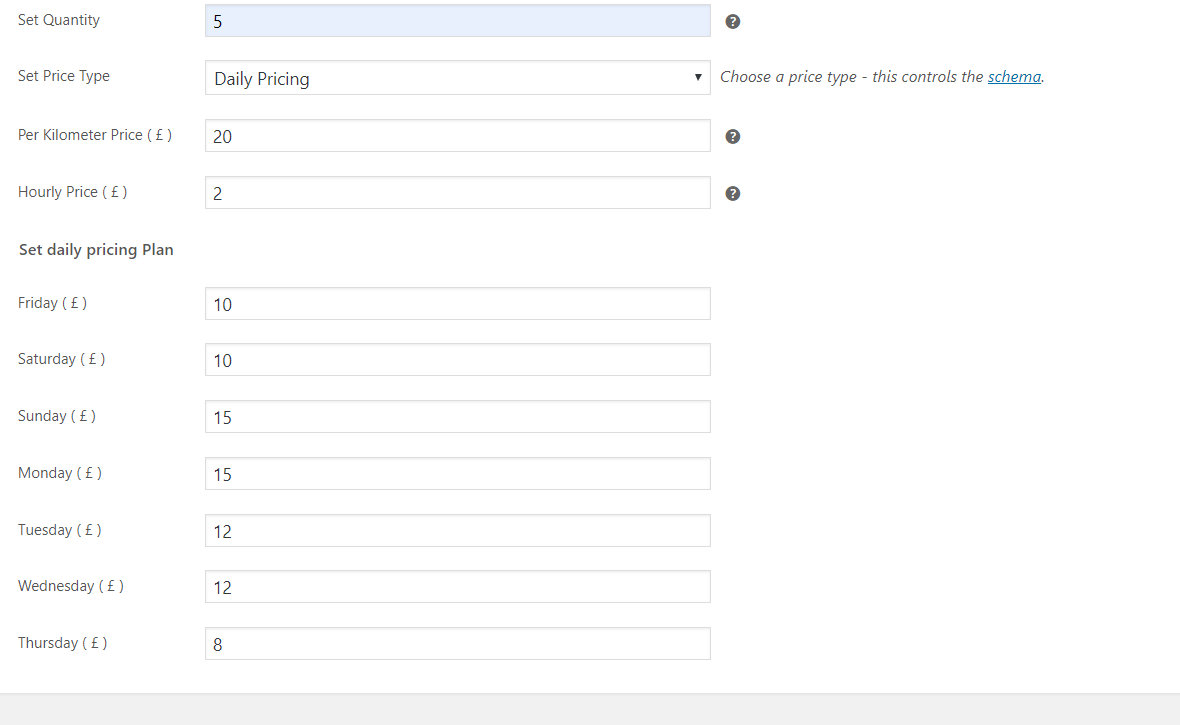Click the Thursday price input box
The image size is (1180, 725).
point(457,644)
